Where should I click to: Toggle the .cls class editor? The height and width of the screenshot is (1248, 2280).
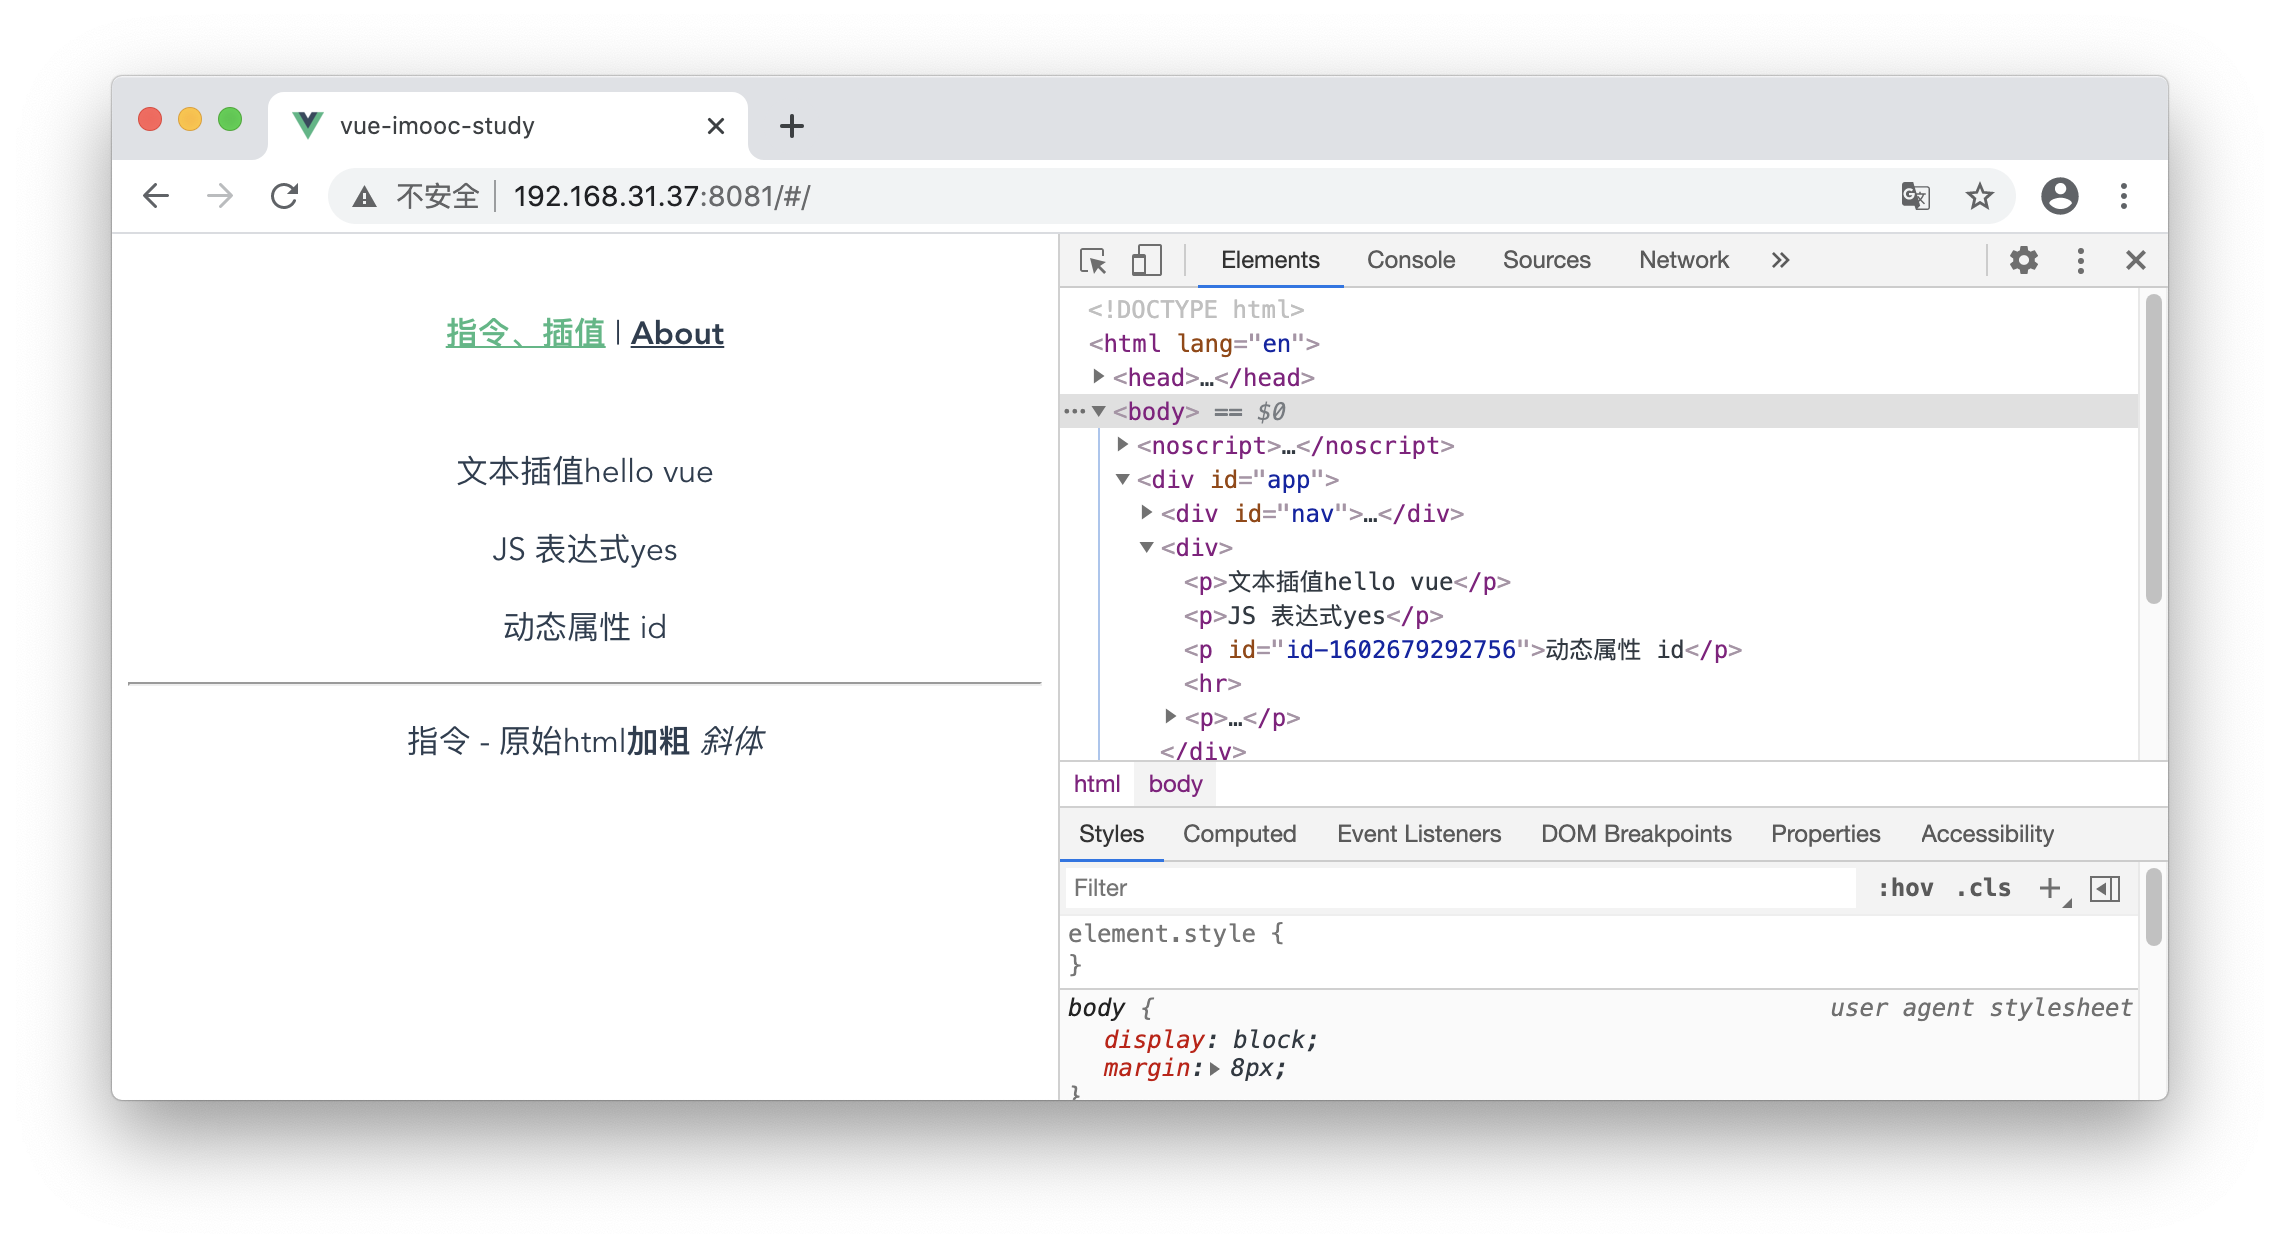coord(1983,888)
